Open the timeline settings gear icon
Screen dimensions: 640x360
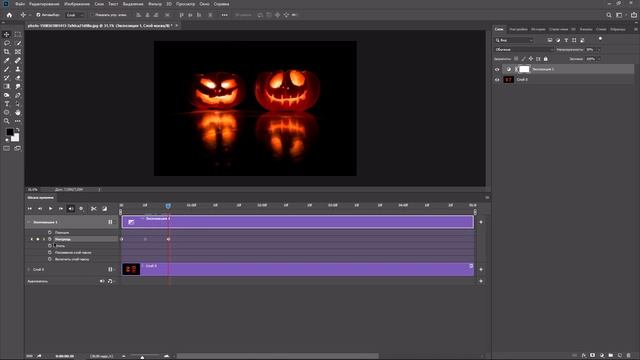point(81,209)
